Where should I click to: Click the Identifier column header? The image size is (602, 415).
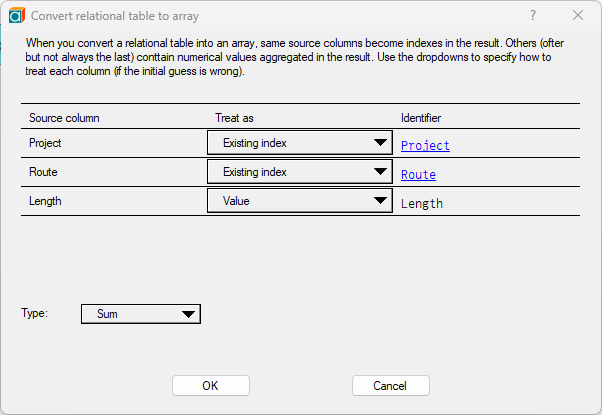421,118
